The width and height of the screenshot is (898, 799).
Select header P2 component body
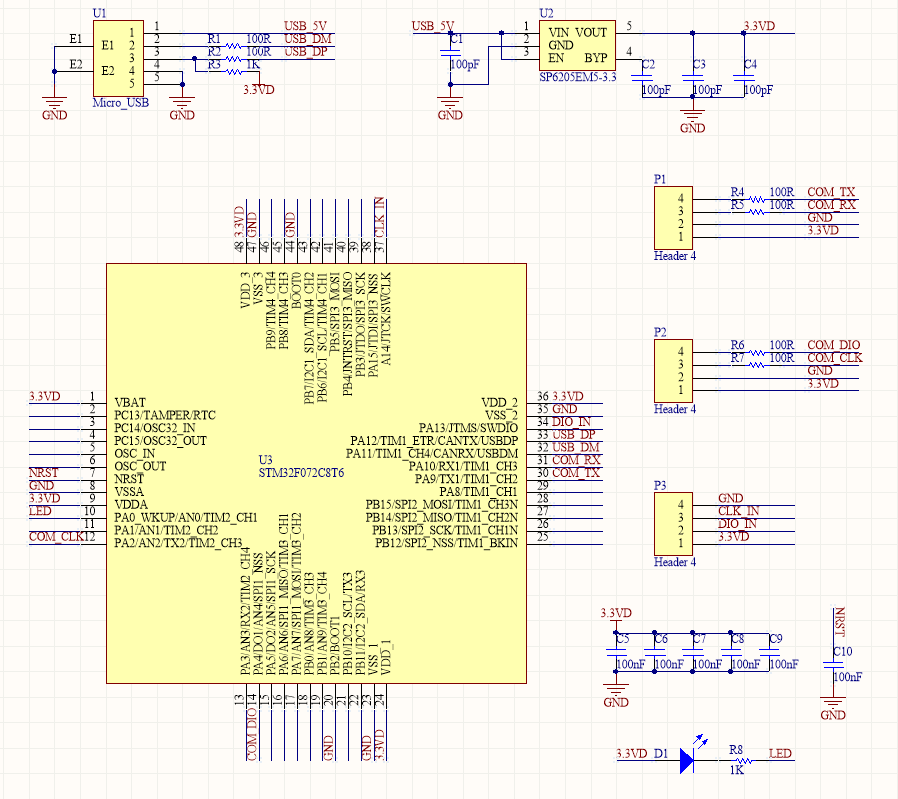pyautogui.click(x=674, y=371)
